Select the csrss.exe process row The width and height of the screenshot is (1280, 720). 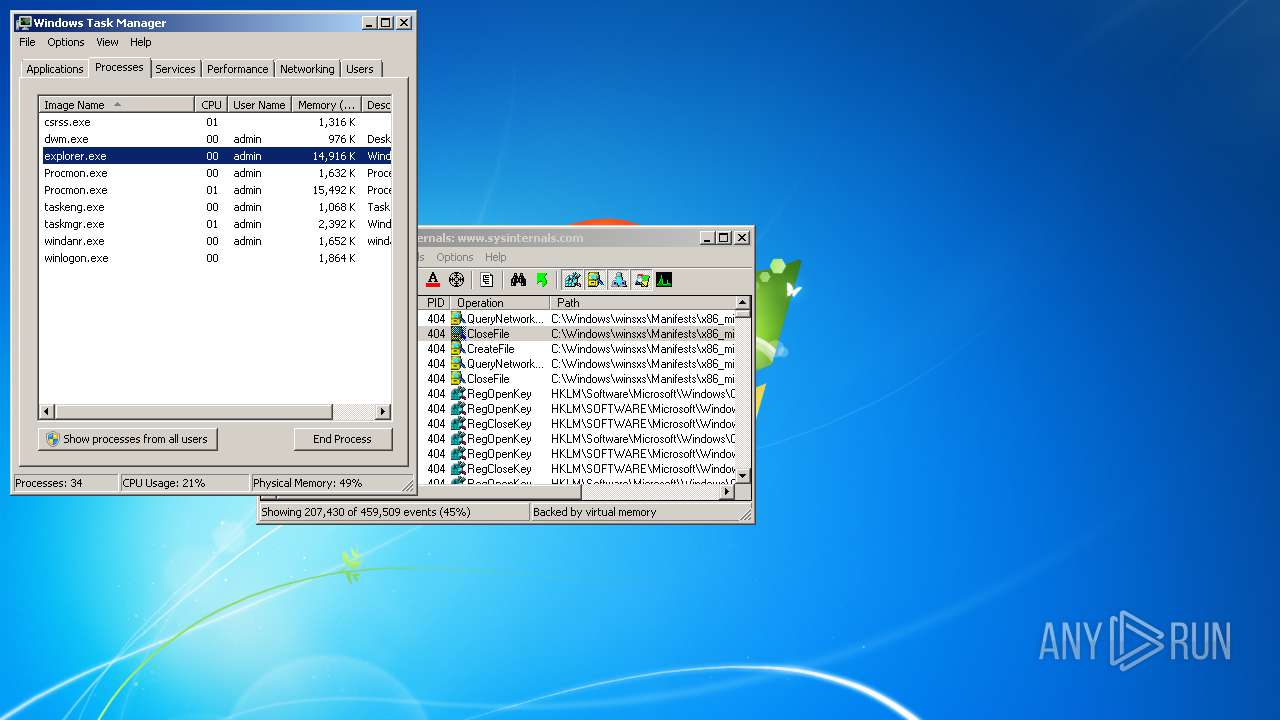click(215, 122)
